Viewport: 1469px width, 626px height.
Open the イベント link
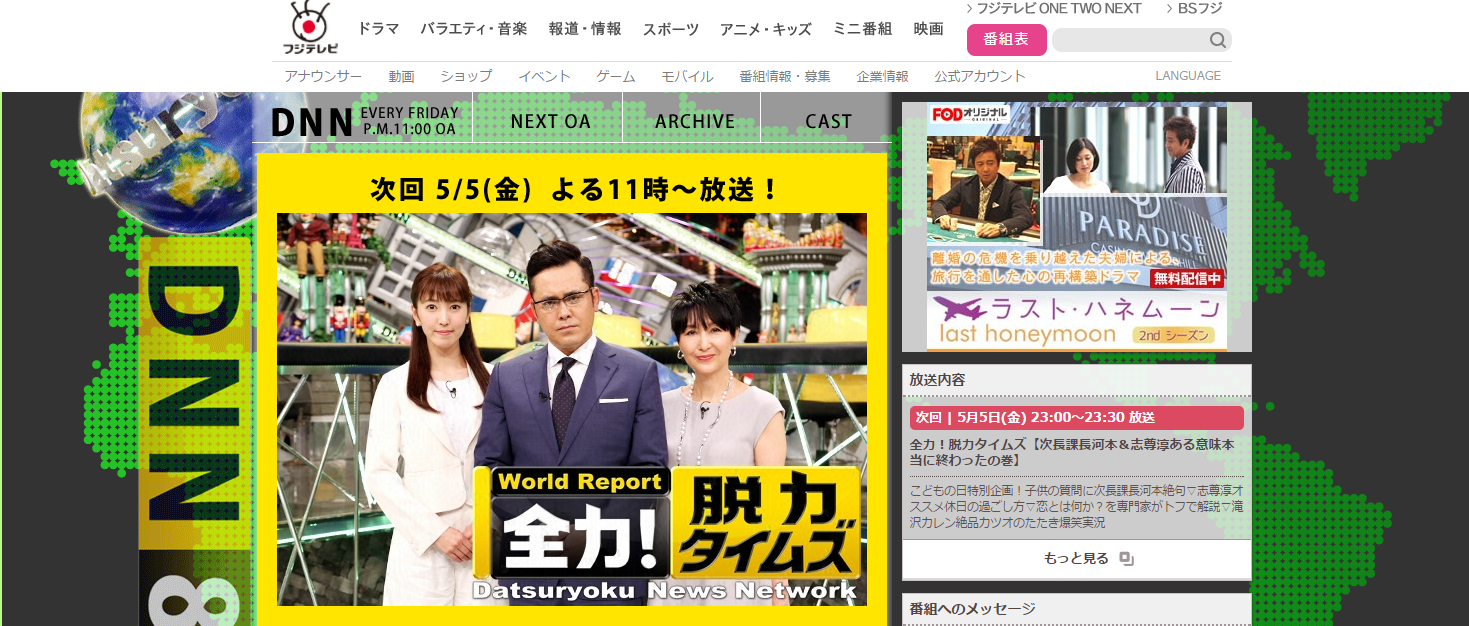tap(544, 76)
